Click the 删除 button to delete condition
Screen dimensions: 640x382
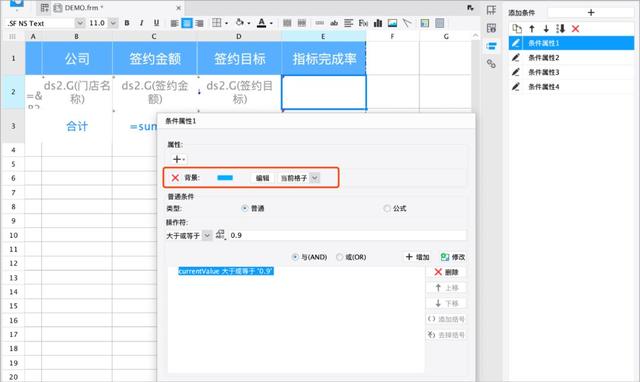(x=446, y=272)
